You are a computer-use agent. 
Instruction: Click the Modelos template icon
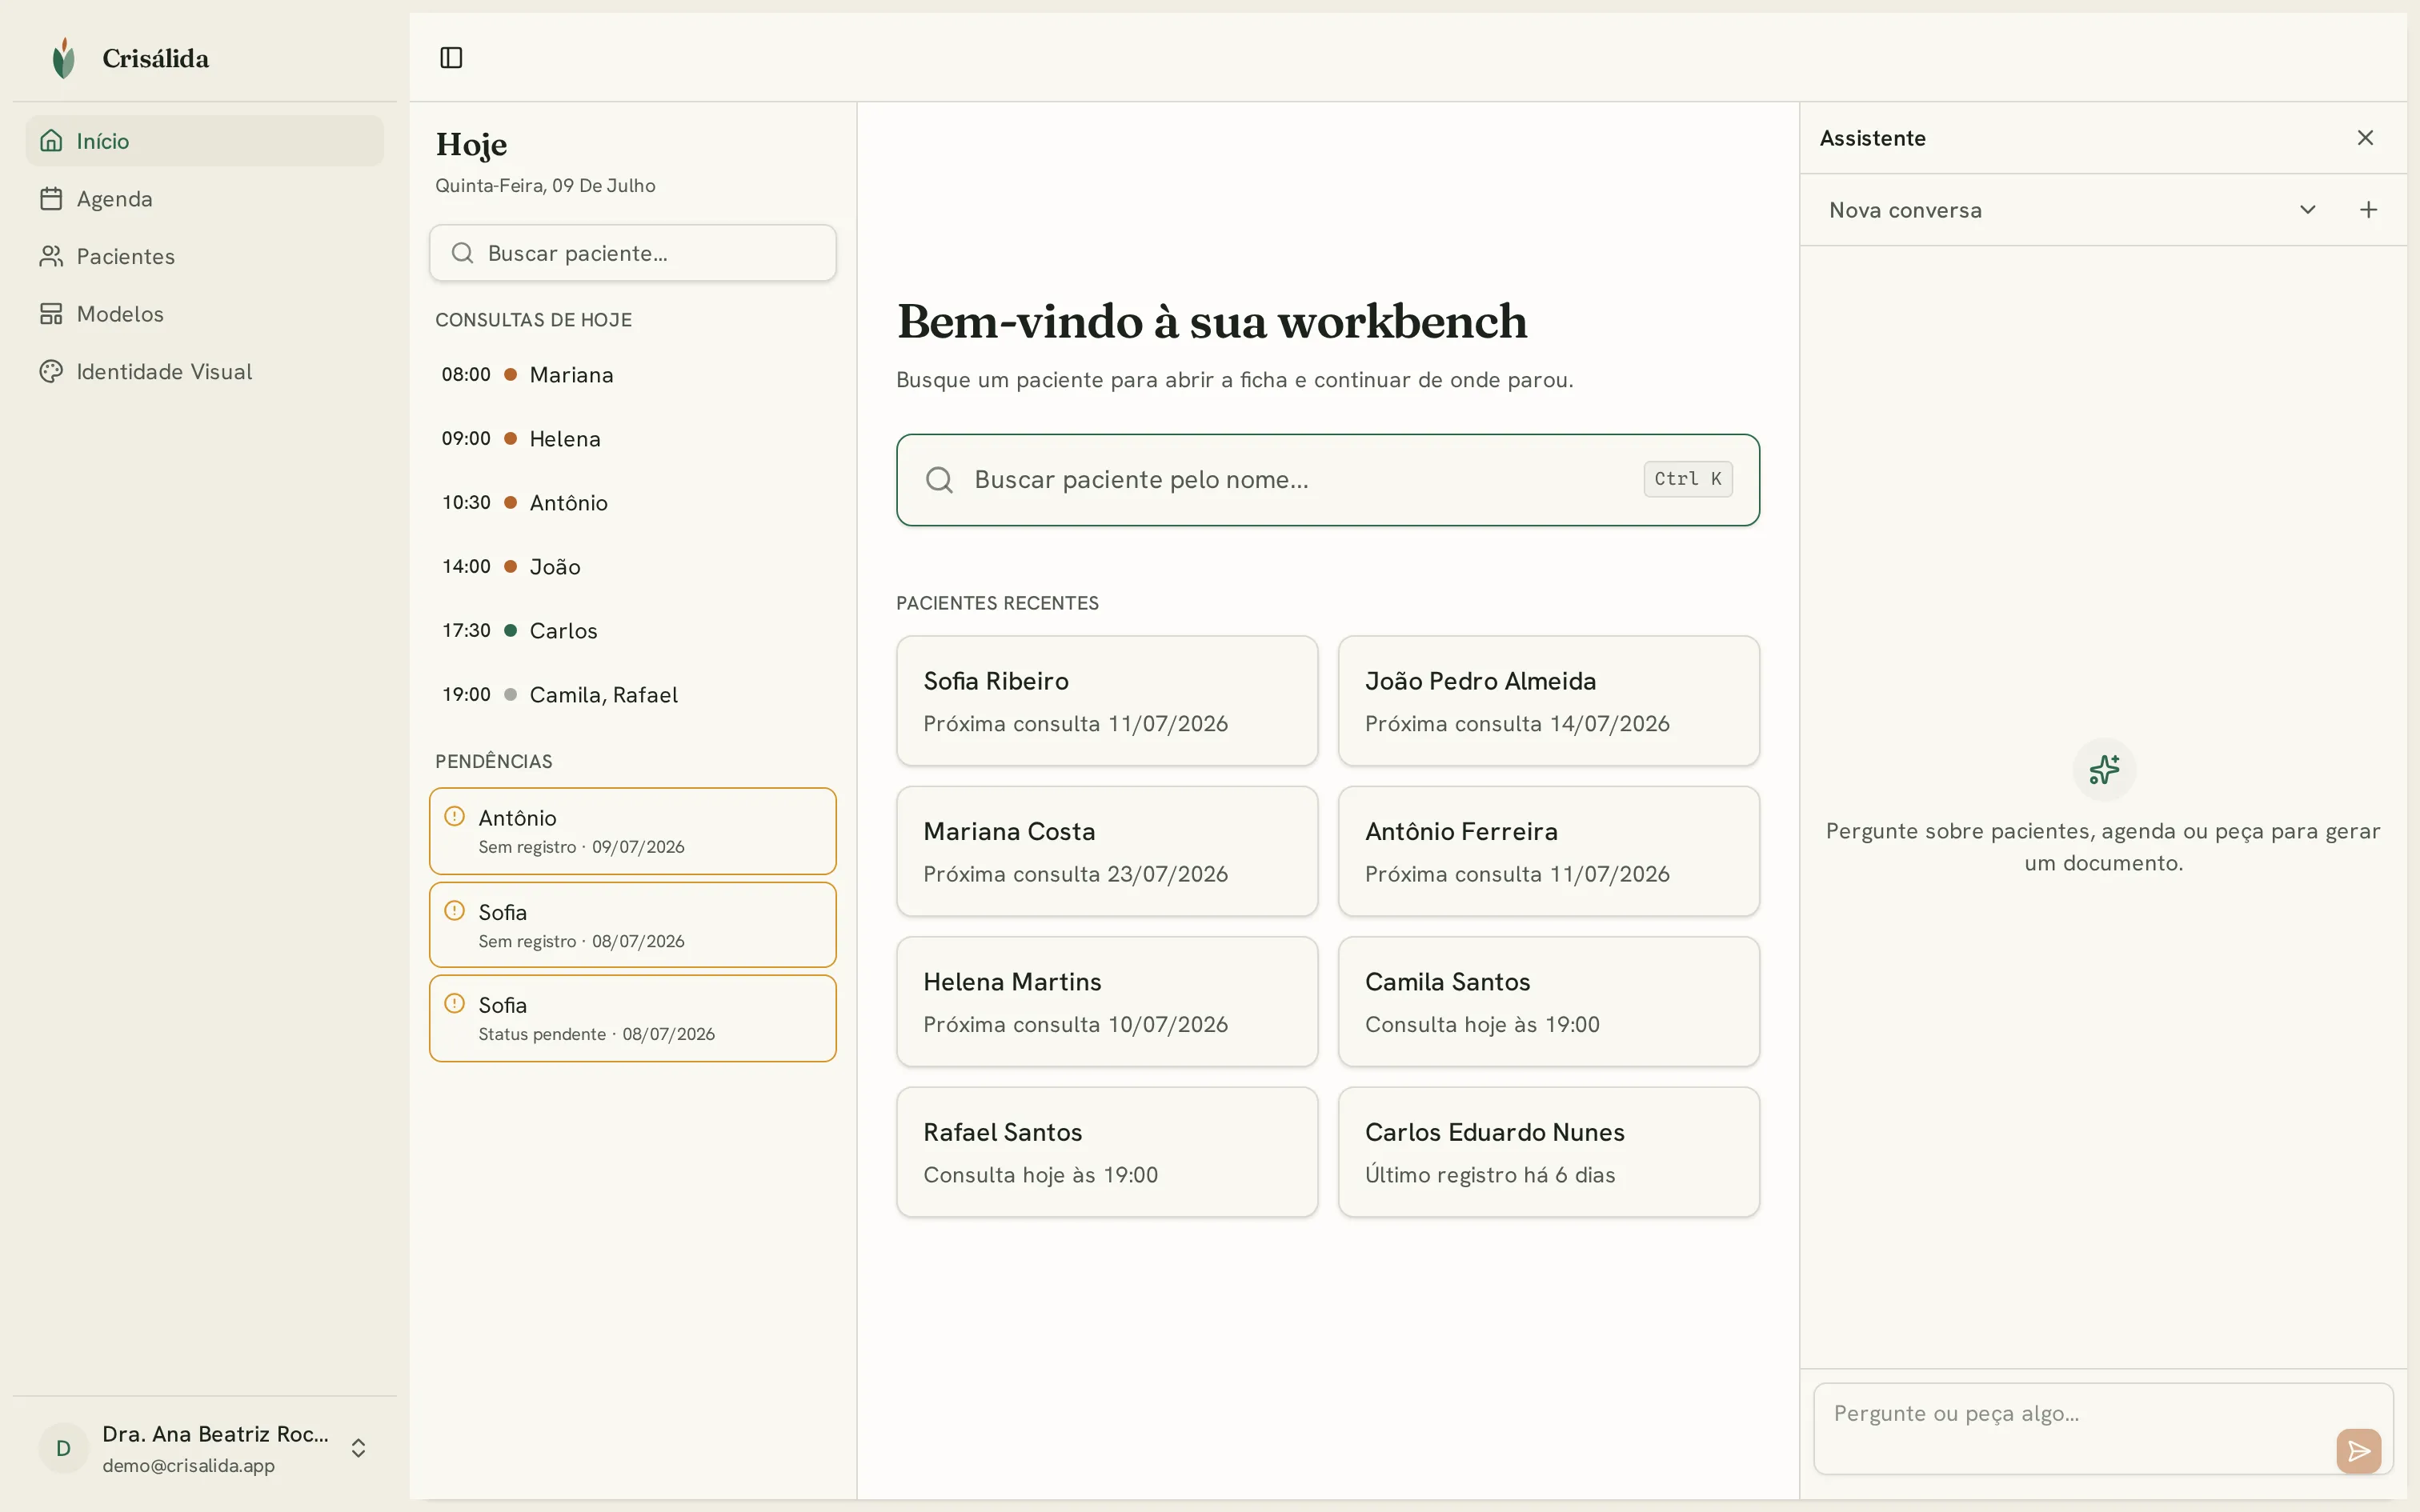tap(51, 314)
